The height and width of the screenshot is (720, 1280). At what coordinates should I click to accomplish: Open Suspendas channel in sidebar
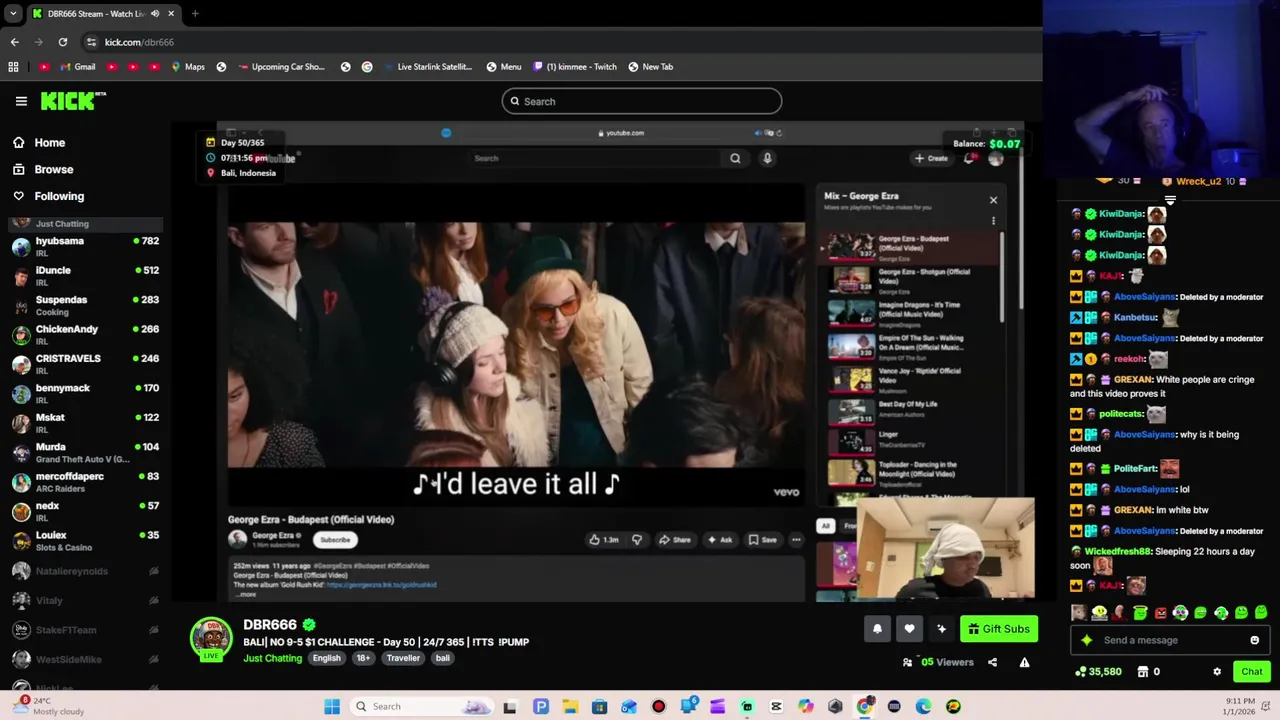[85, 305]
